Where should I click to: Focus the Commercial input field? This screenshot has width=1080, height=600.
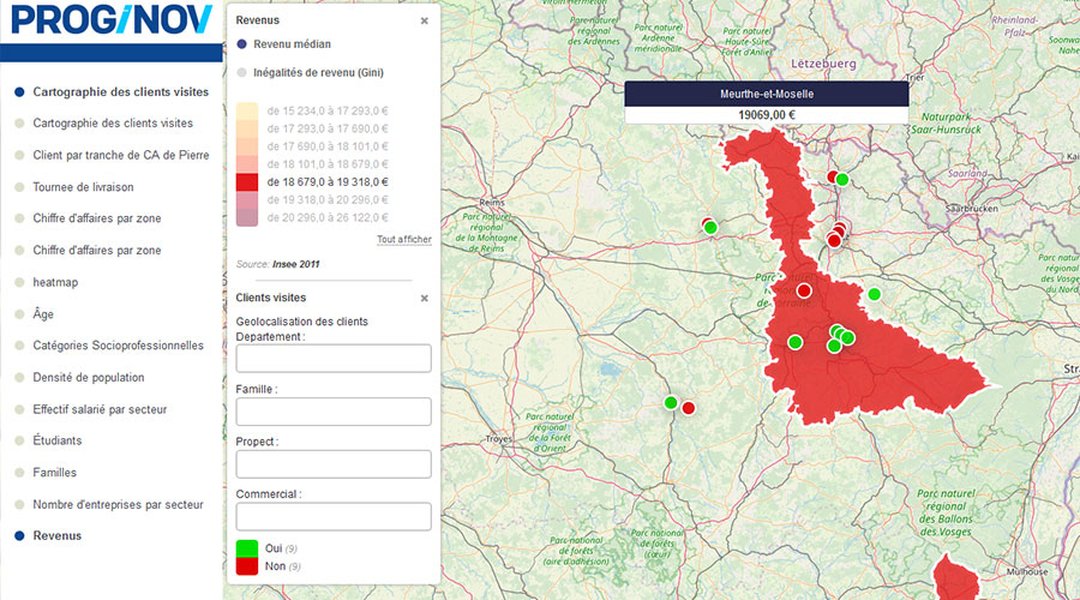pyautogui.click(x=333, y=517)
